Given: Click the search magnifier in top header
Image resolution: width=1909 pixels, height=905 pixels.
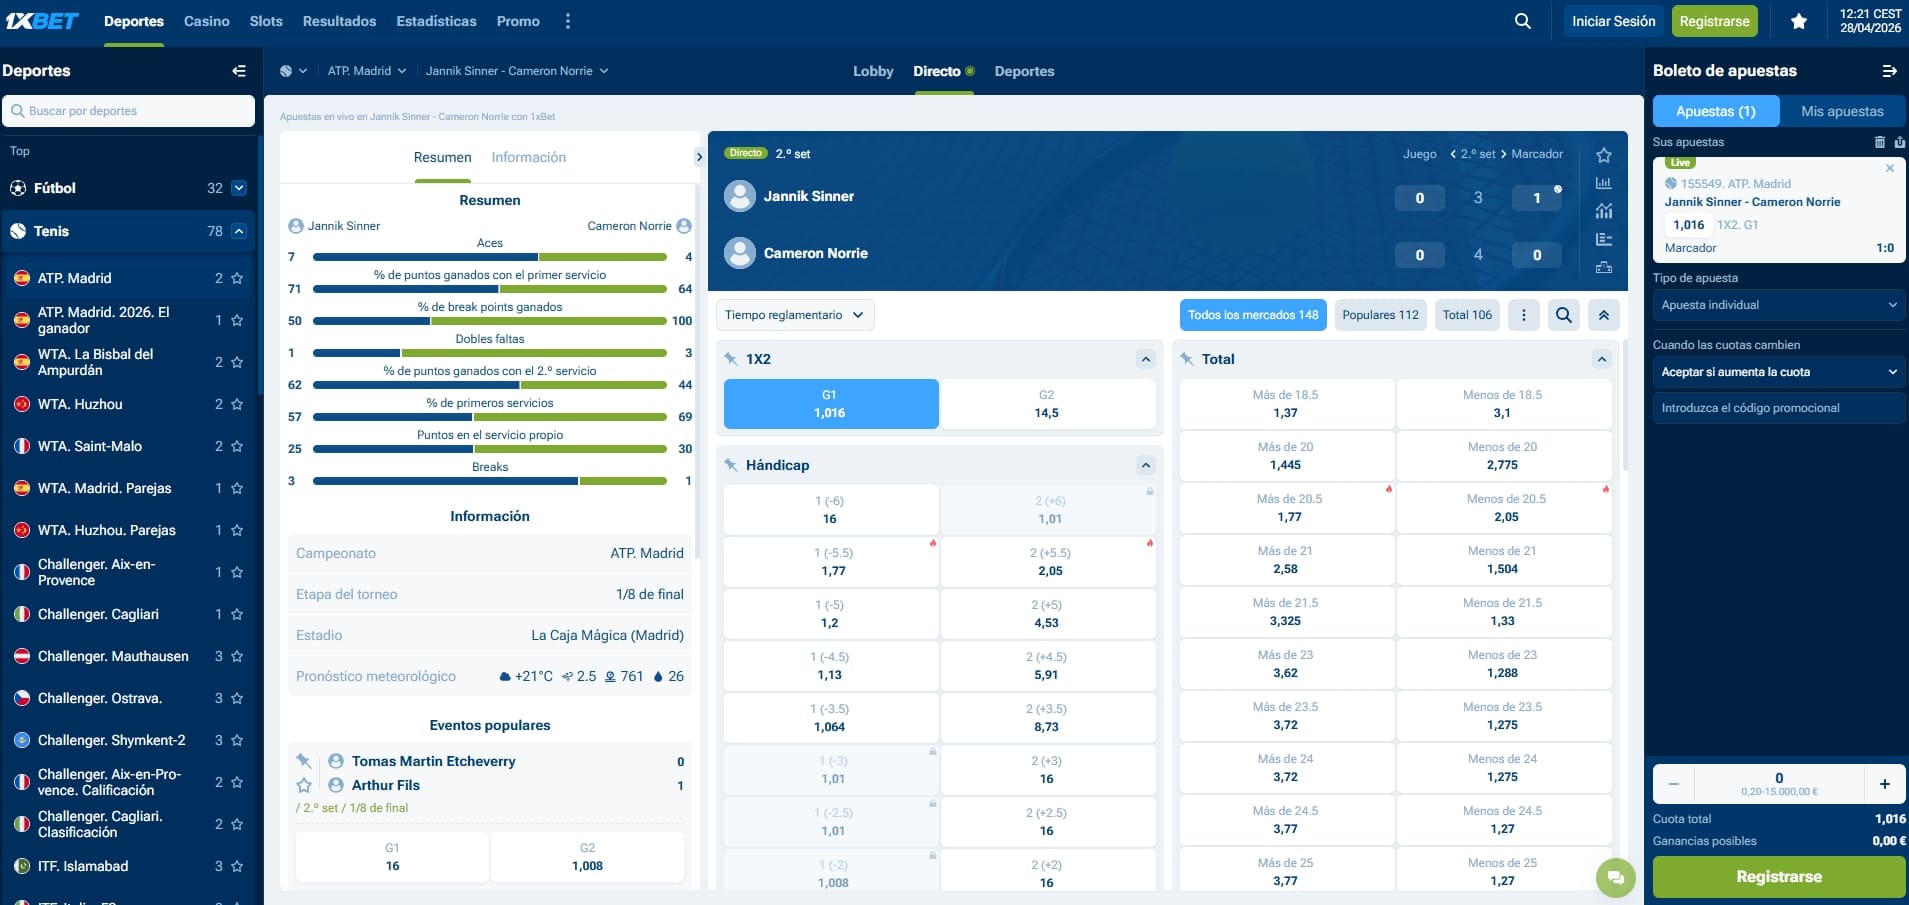Looking at the screenshot, I should (1522, 21).
